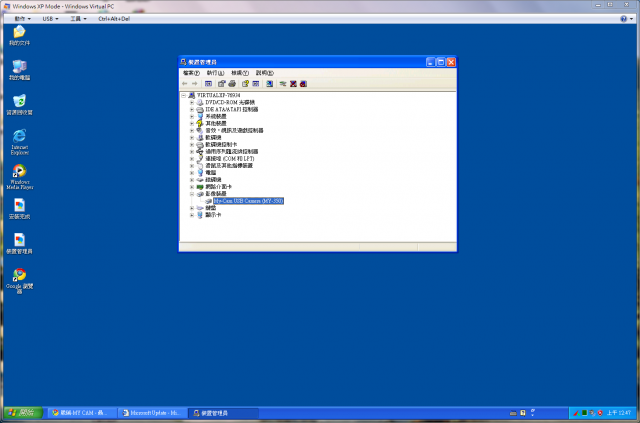Switch to the Microsoft Update taskbar button
The image size is (640, 423).
tap(153, 413)
